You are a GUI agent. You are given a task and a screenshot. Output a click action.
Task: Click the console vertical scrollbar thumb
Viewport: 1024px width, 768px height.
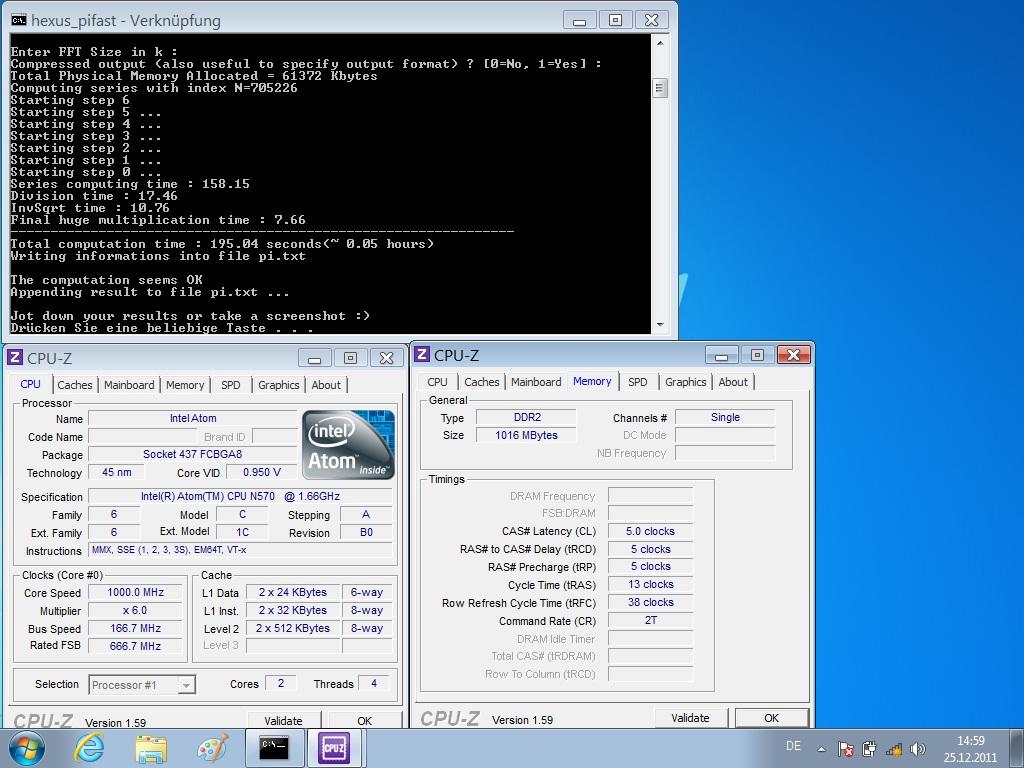(660, 88)
